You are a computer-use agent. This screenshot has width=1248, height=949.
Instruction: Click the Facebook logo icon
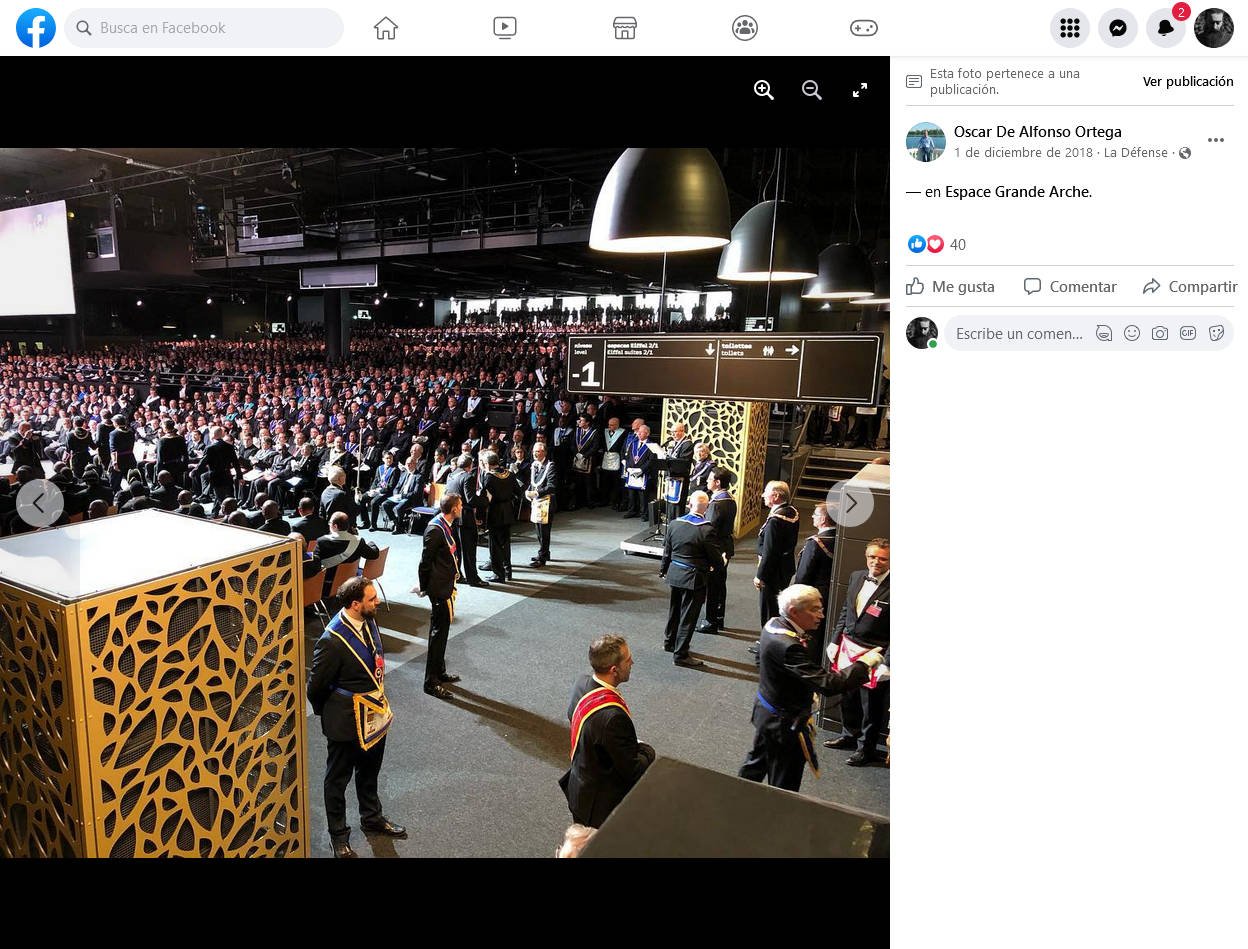[x=36, y=28]
